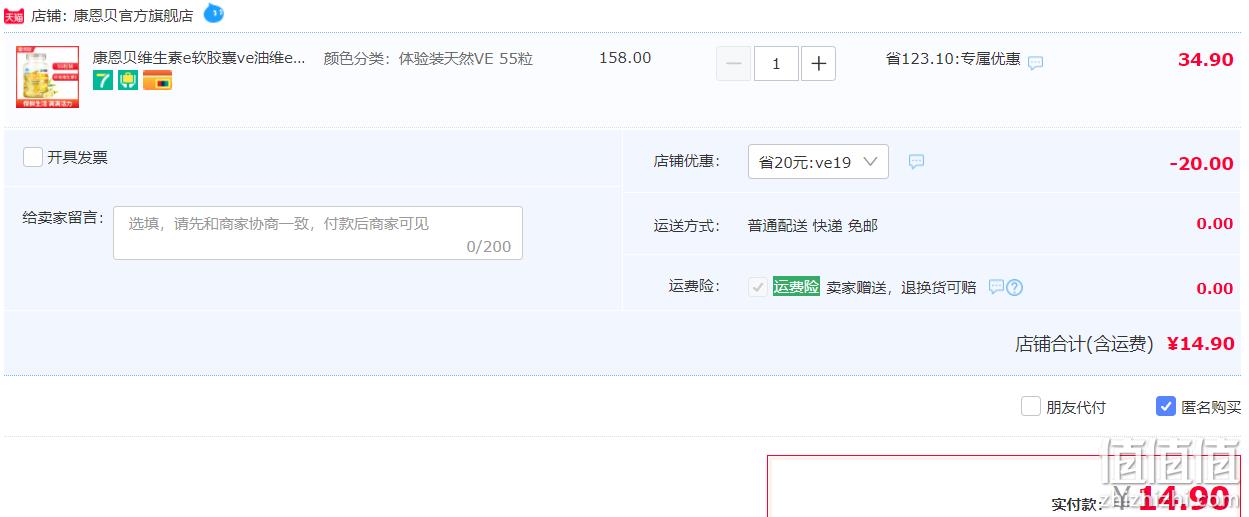This screenshot has height=517, width=1249.
Task: Click the 省123.10:专属优惠 discount text
Action: [953, 59]
